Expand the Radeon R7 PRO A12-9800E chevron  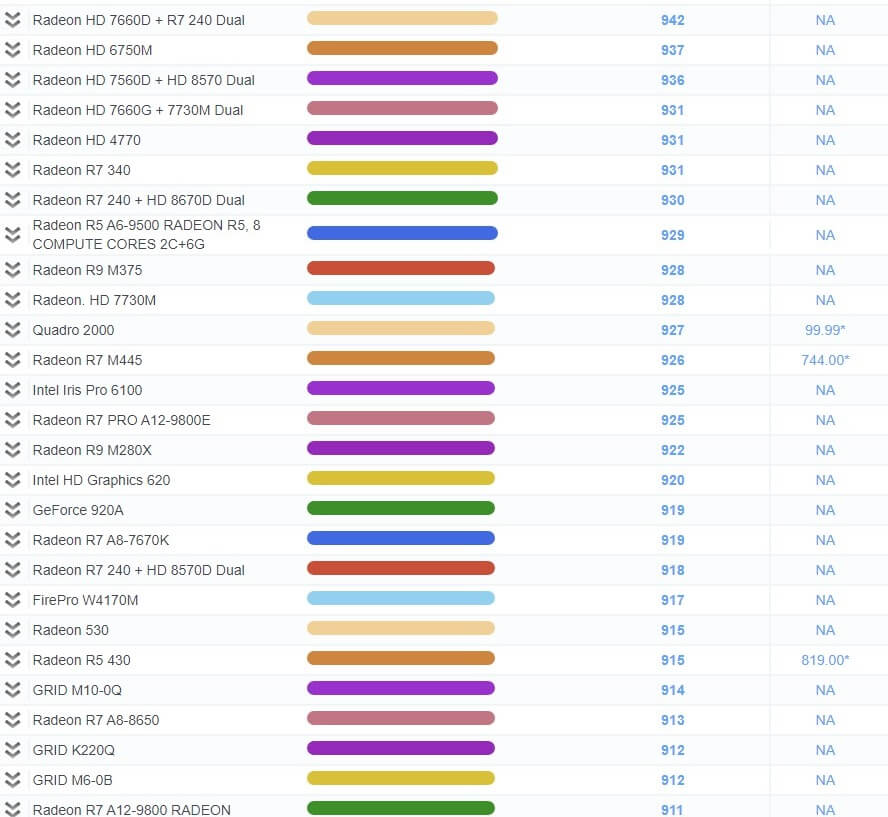tap(12, 420)
